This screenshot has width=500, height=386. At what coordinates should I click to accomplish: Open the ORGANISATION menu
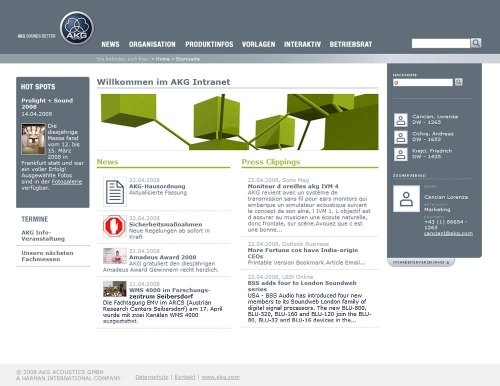tap(152, 44)
